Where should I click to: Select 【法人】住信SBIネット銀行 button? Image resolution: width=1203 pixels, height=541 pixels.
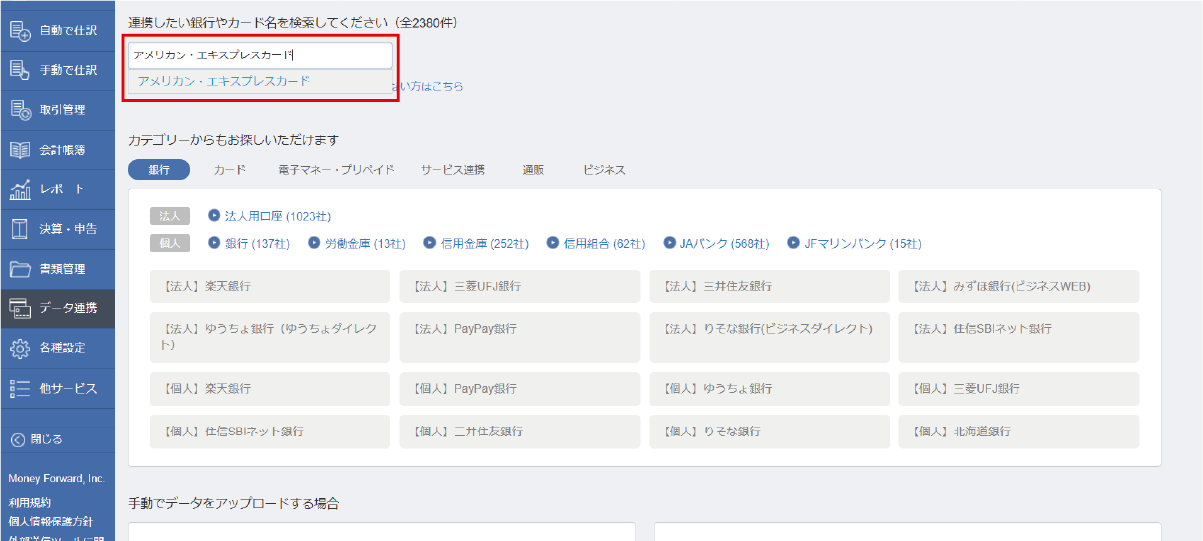1019,337
